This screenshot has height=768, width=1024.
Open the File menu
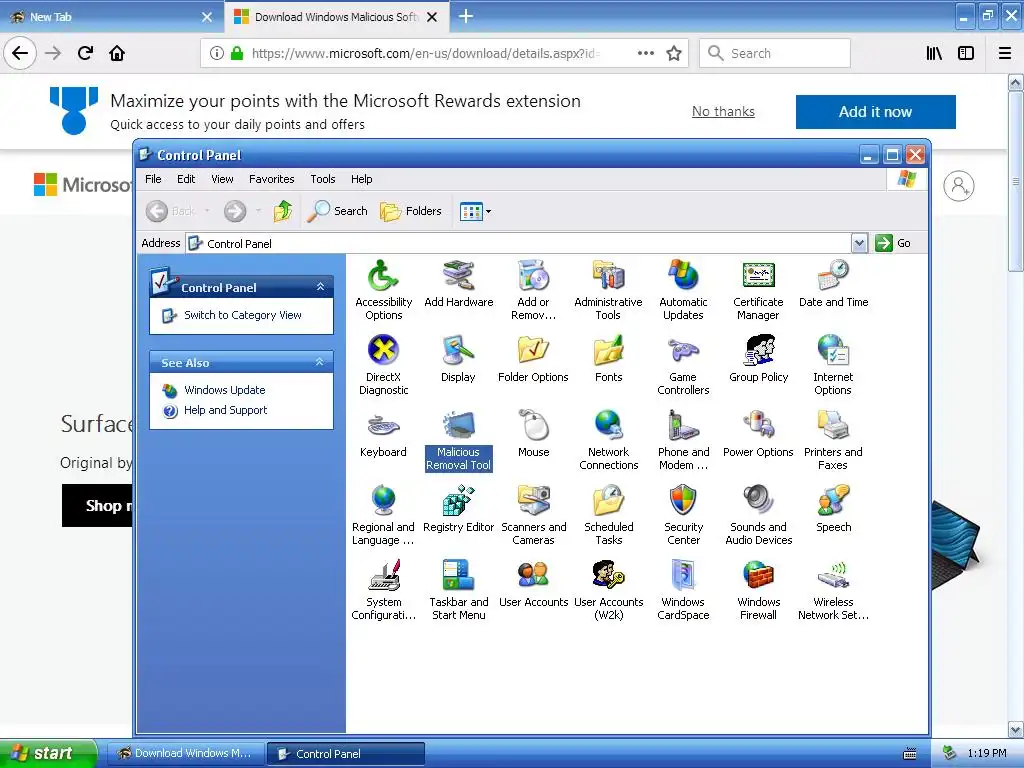coord(153,179)
